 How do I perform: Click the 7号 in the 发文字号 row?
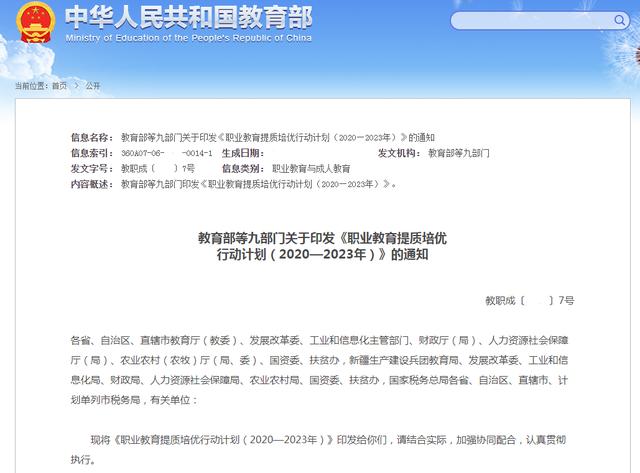click(x=188, y=169)
